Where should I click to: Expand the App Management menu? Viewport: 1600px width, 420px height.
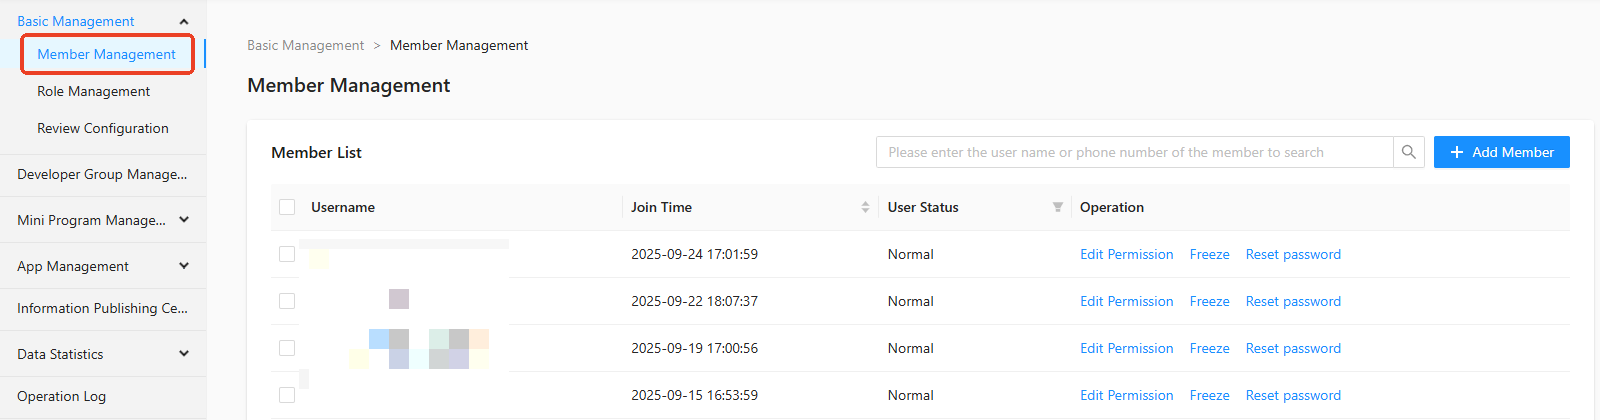coord(184,266)
